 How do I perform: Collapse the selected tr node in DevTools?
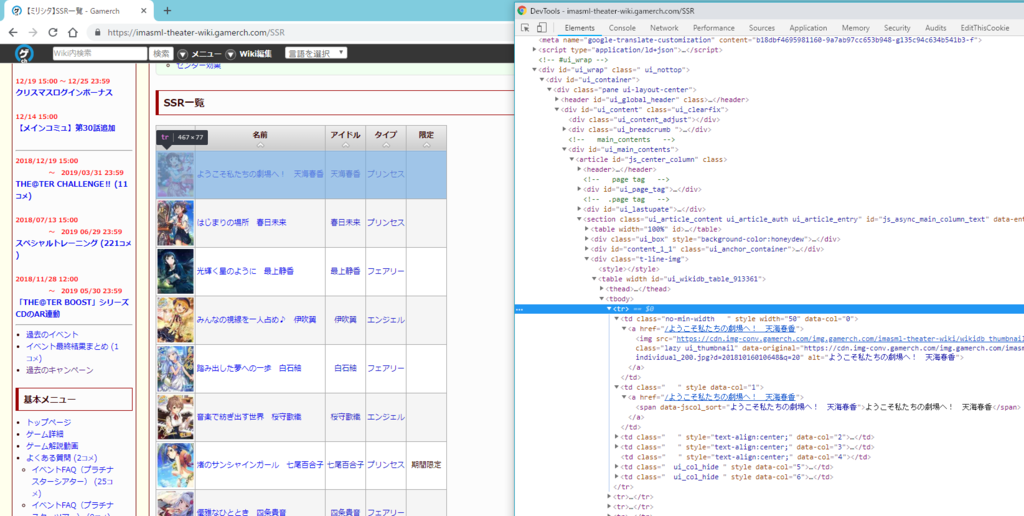click(609, 309)
